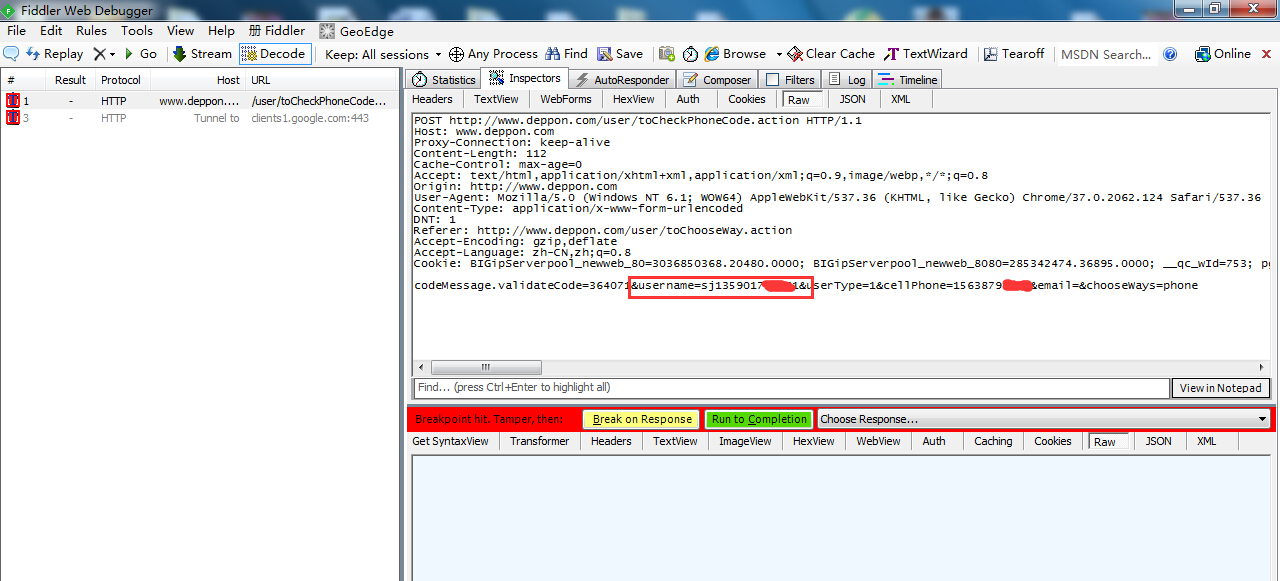Select the response Caching tab

993,441
